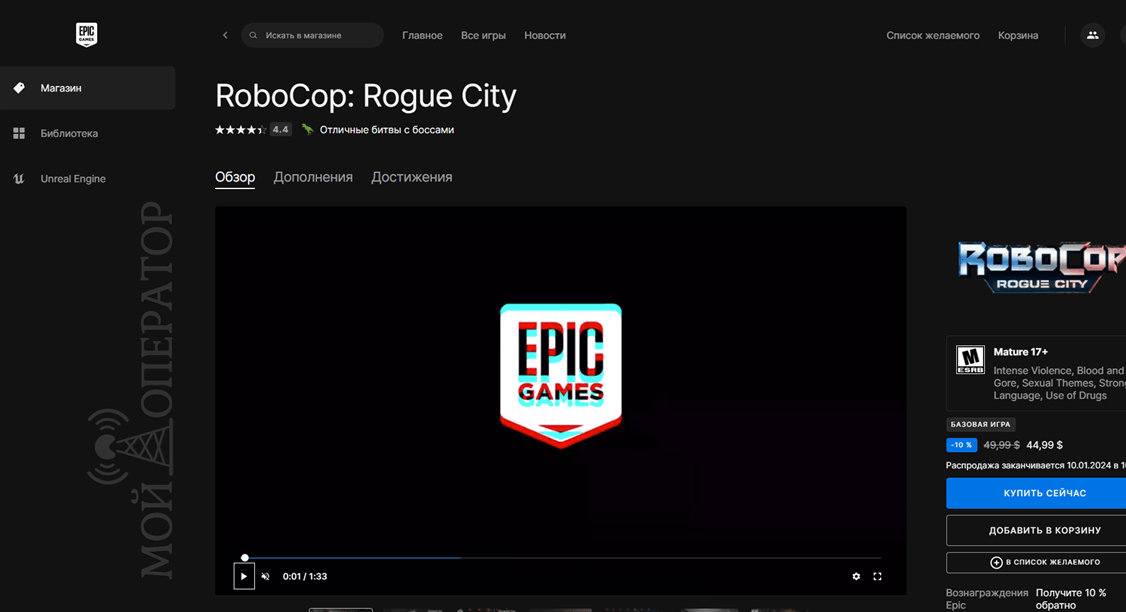Open the friends icon in the top bar
Image resolution: width=1126 pixels, height=612 pixels.
point(1092,35)
